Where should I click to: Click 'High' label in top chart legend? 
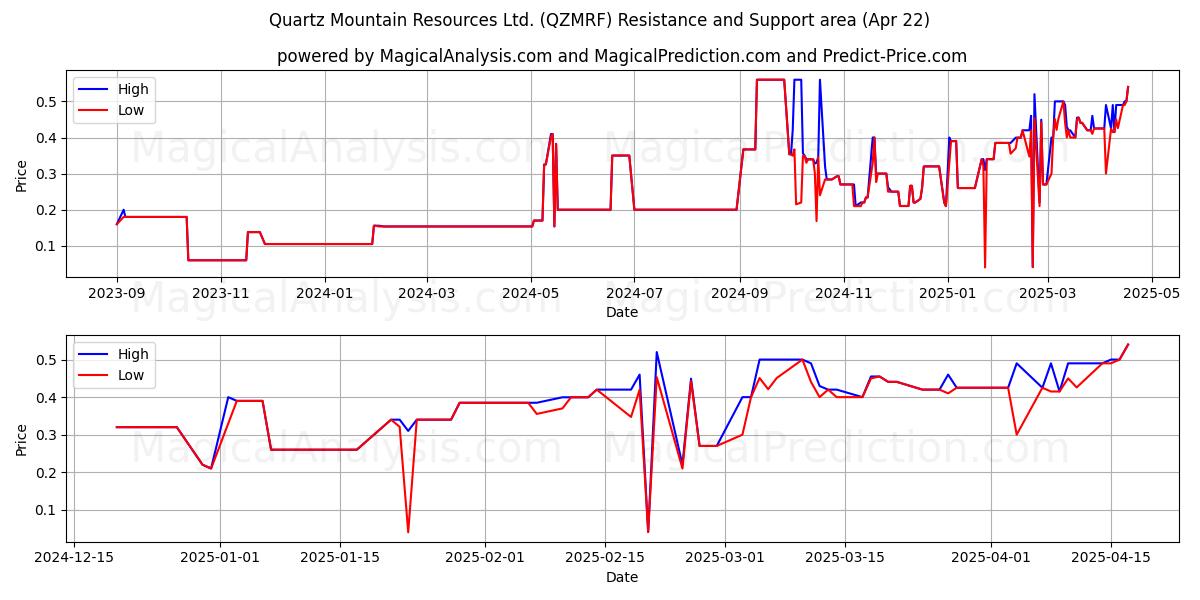coord(133,89)
